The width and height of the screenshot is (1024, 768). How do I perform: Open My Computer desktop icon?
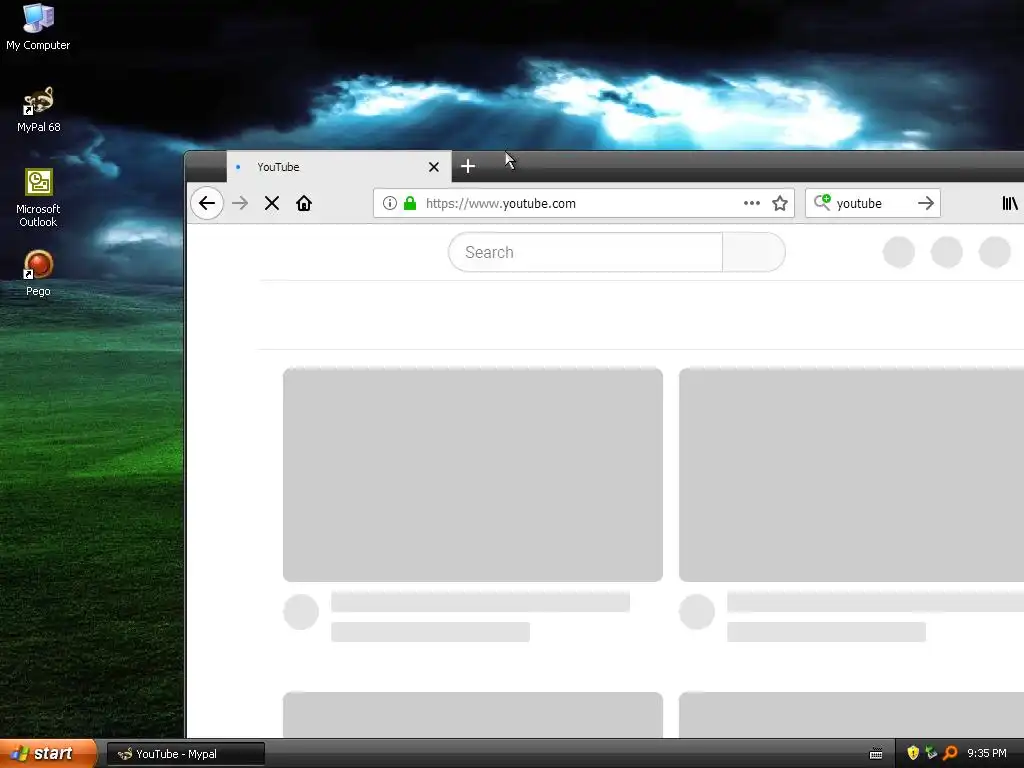38,27
